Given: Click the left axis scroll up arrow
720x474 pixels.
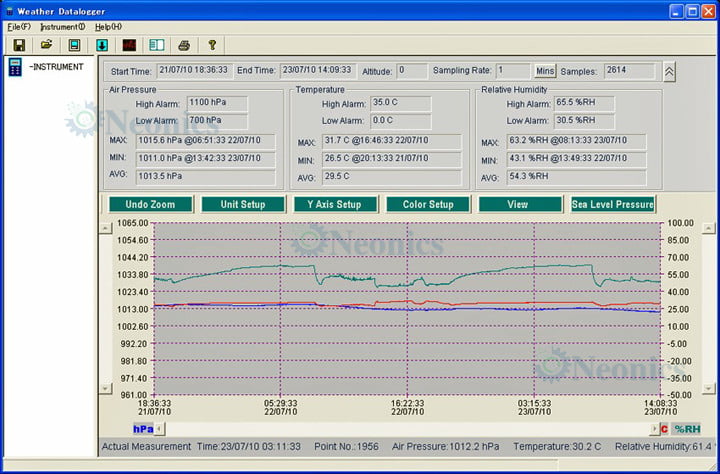Looking at the screenshot, I should [105, 228].
